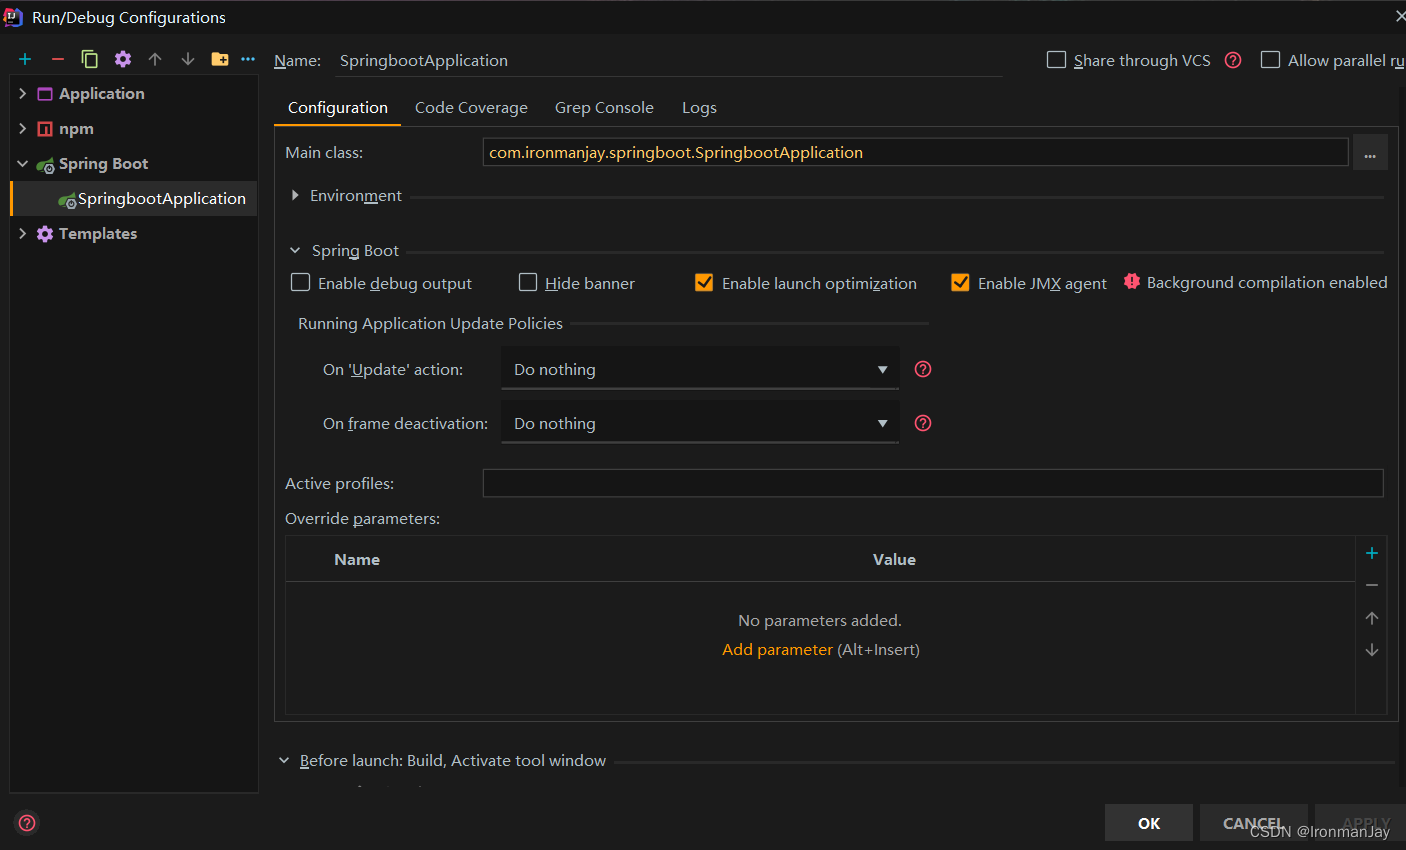Copy the selected configuration
1406x850 pixels.
point(90,59)
